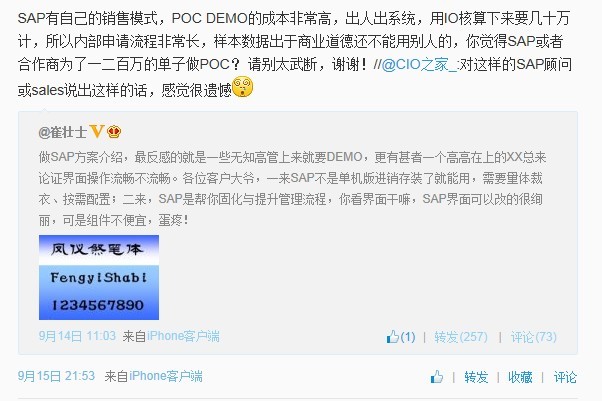Click iPhone客户端 source link on the outer post
Image resolution: width=602 pixels, height=401 pixels.
(x=165, y=376)
